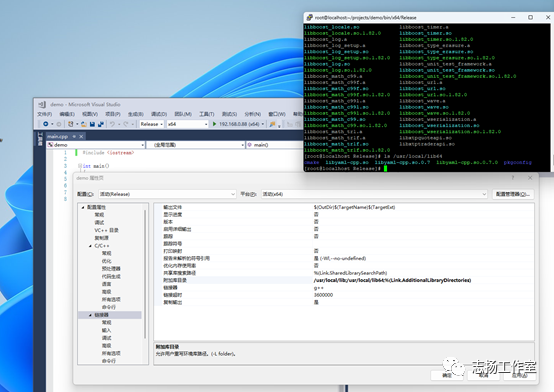Image resolution: width=554 pixels, height=392 pixels.
Task: Click the Redo arrow icon
Action: (x=126, y=124)
